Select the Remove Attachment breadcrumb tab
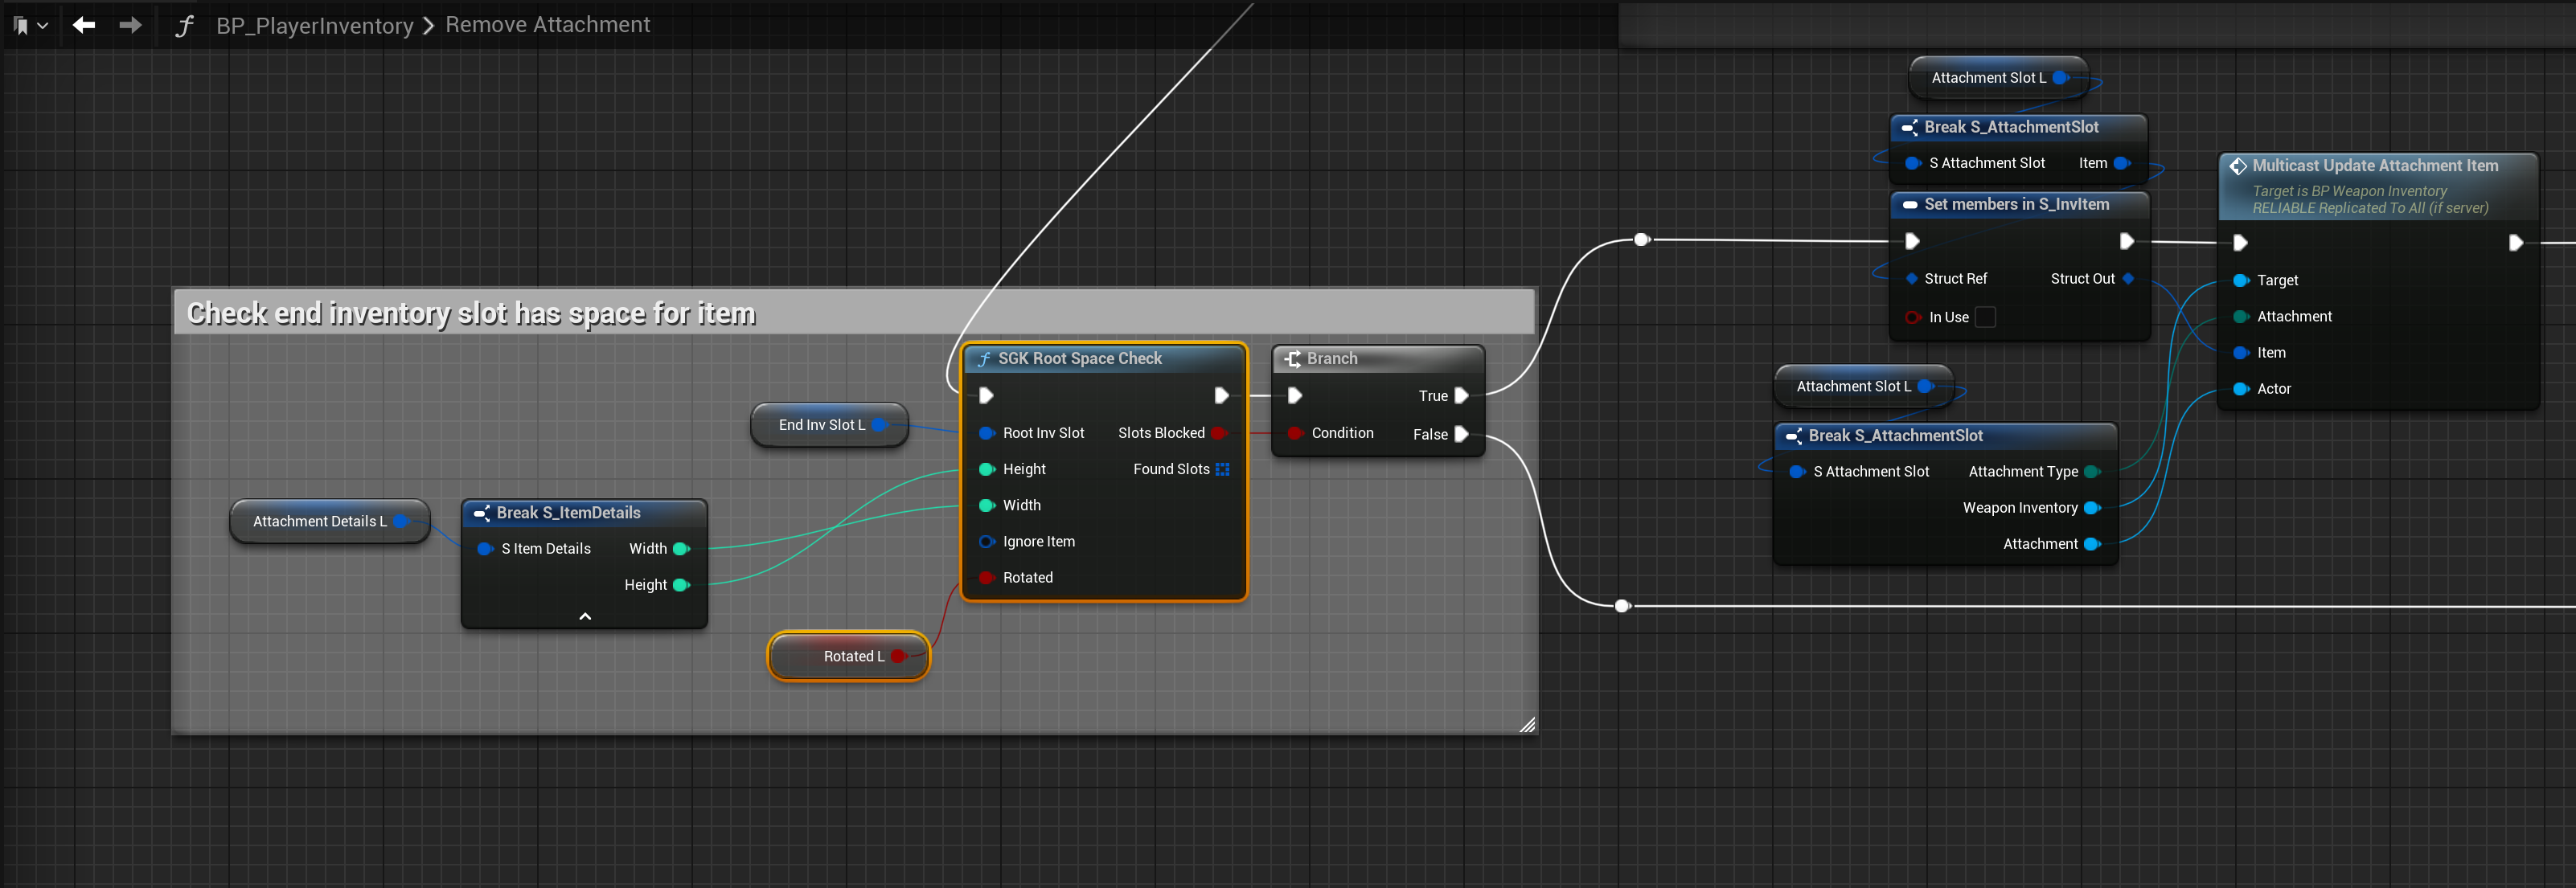The width and height of the screenshot is (2576, 888). click(548, 24)
